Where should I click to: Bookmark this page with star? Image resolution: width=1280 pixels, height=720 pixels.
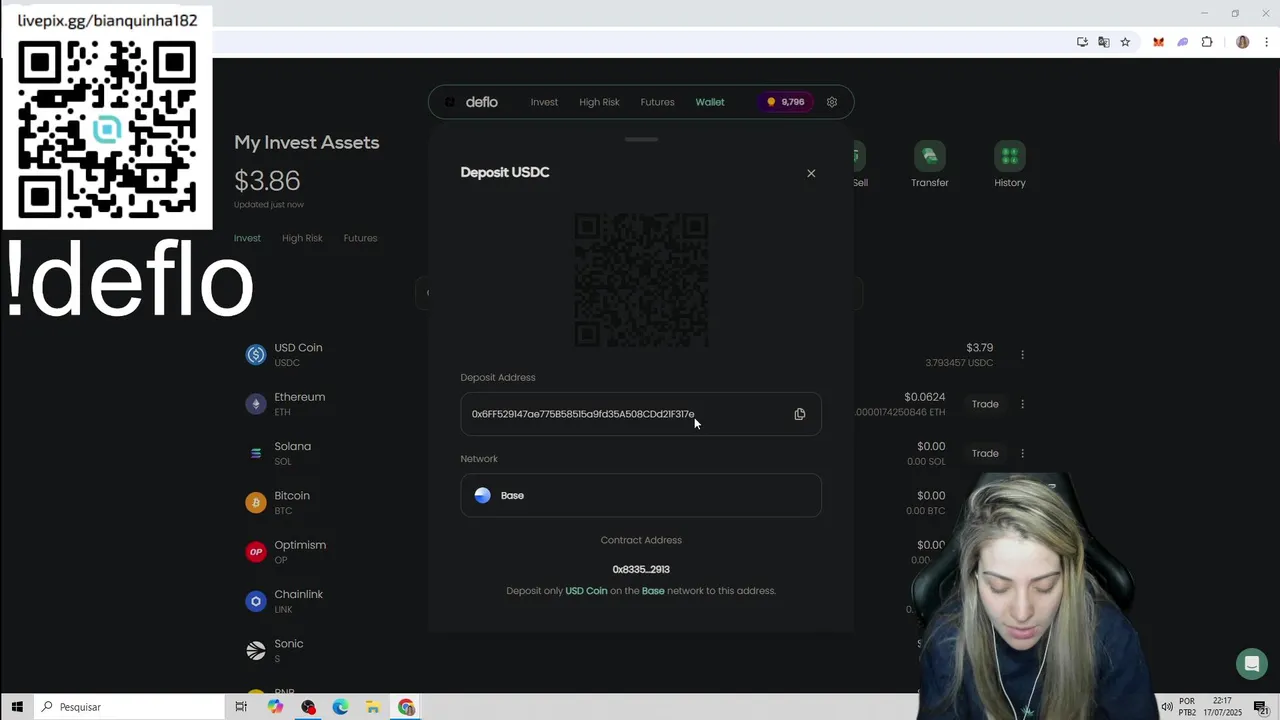point(1125,42)
